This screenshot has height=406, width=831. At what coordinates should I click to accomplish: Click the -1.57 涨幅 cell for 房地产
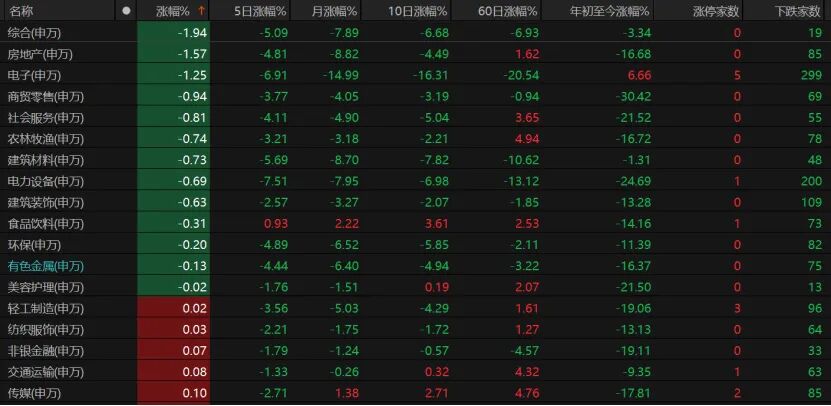(173, 54)
